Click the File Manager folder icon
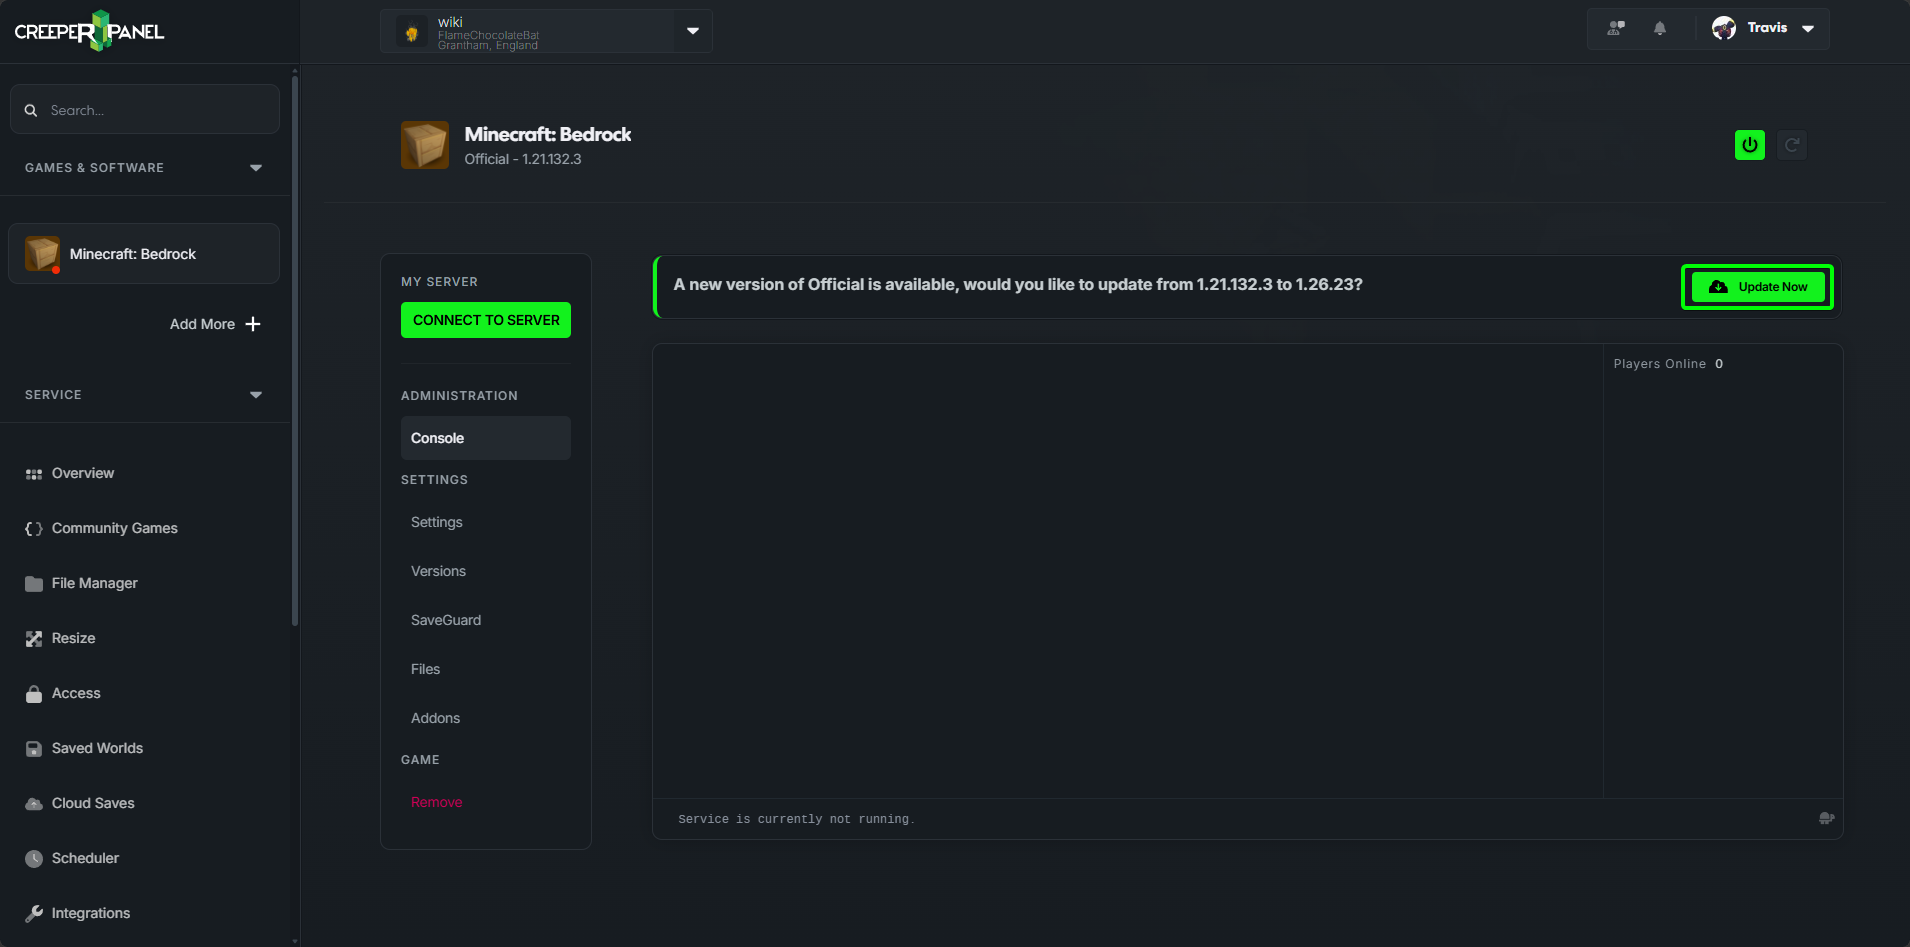The height and width of the screenshot is (947, 1910). (x=34, y=584)
